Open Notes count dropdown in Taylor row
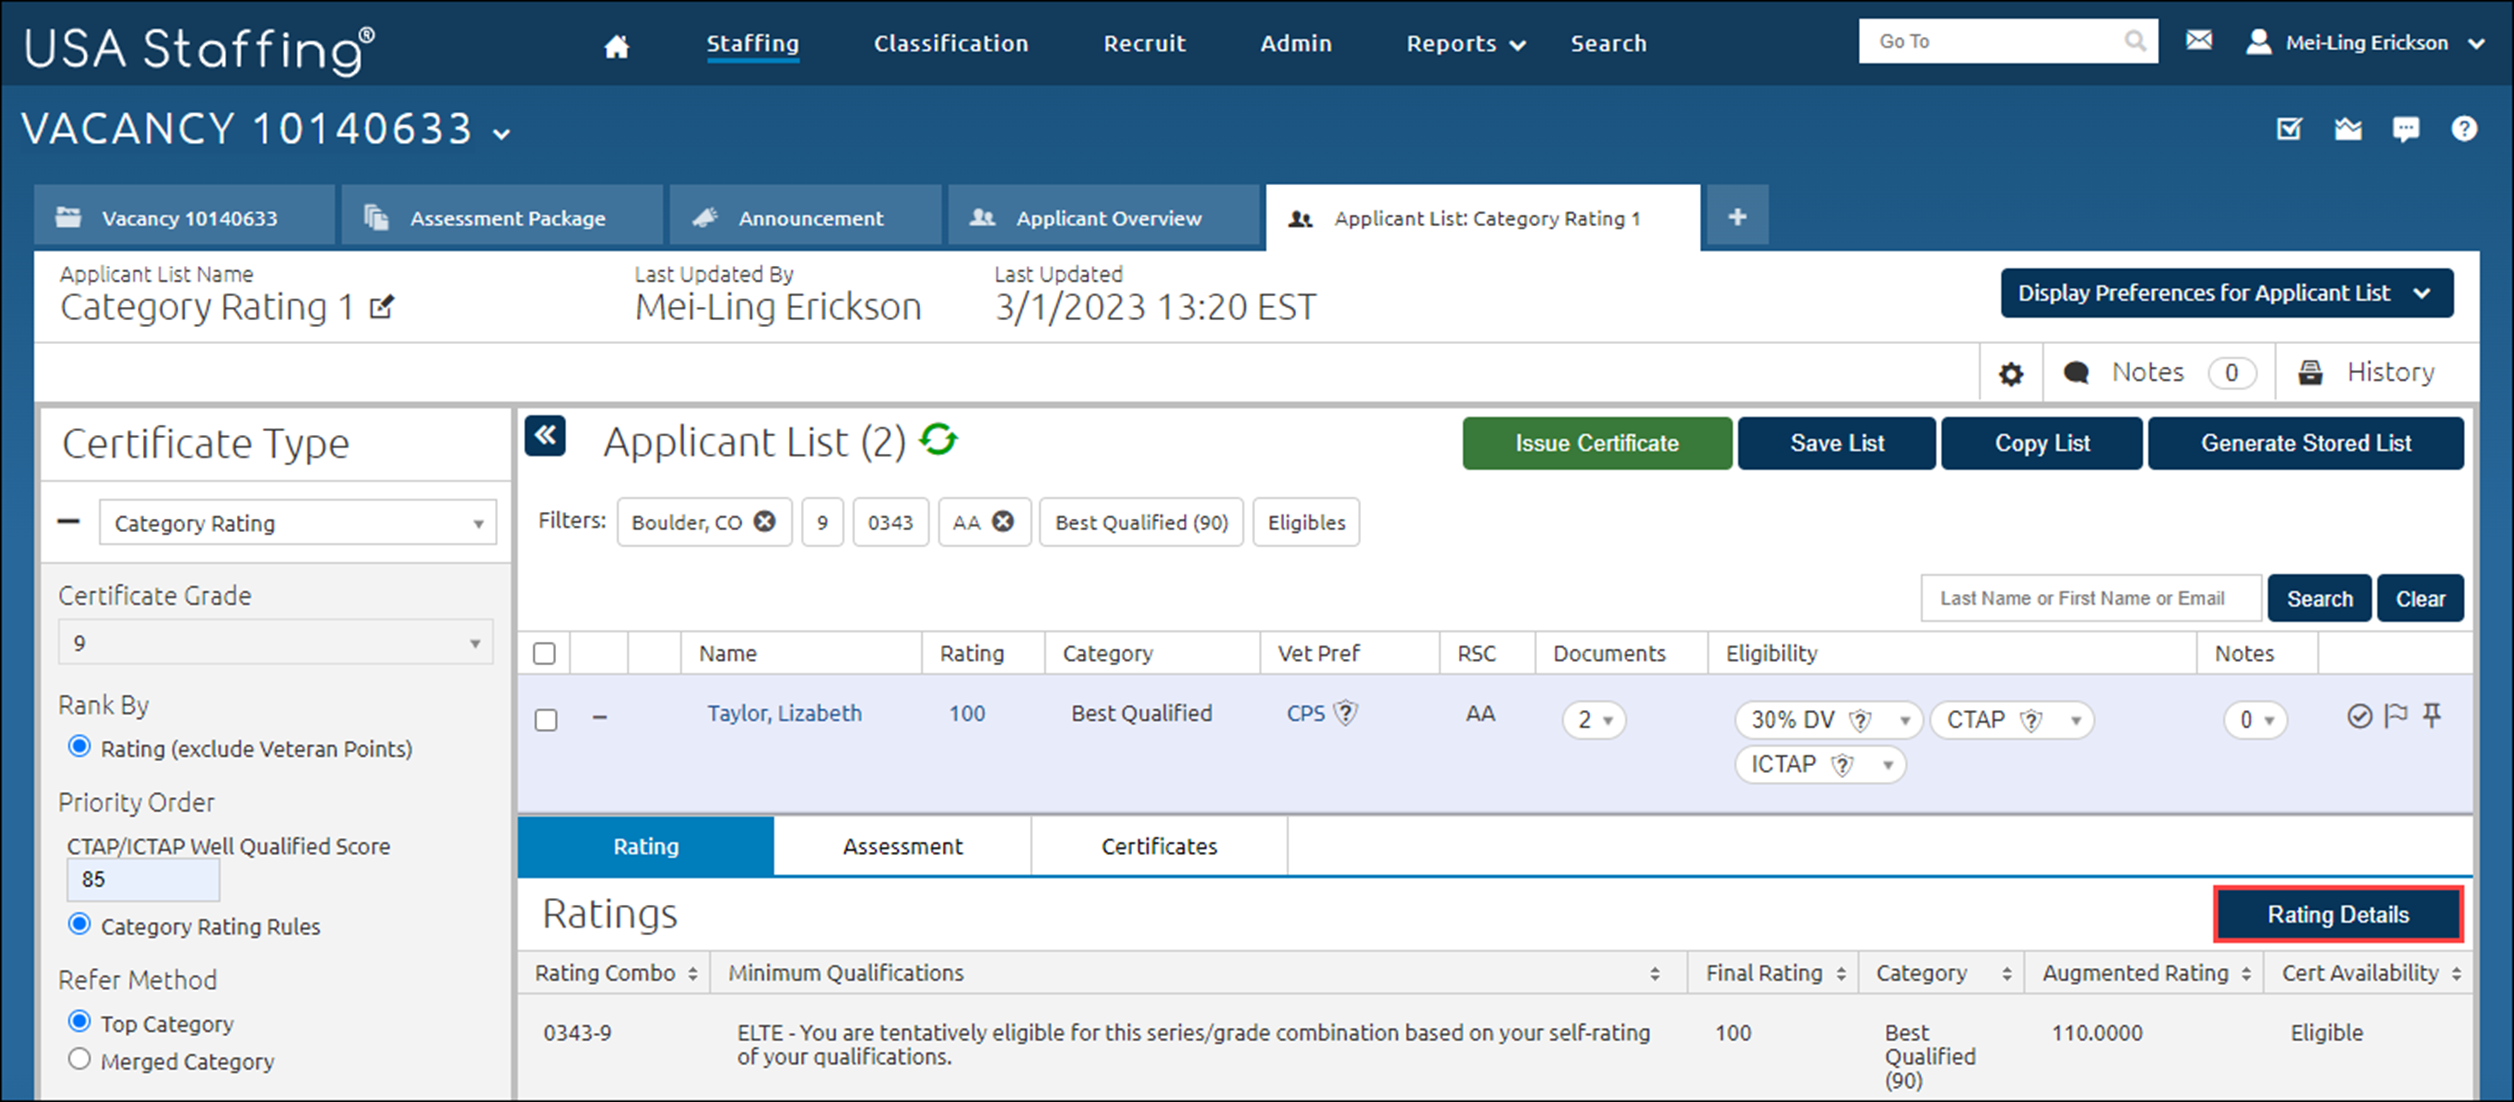 [x=2255, y=720]
